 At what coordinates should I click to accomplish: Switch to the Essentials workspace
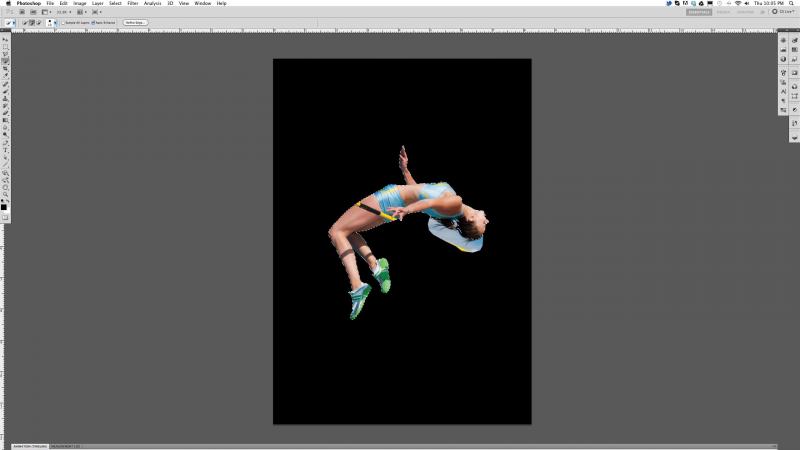pos(700,11)
